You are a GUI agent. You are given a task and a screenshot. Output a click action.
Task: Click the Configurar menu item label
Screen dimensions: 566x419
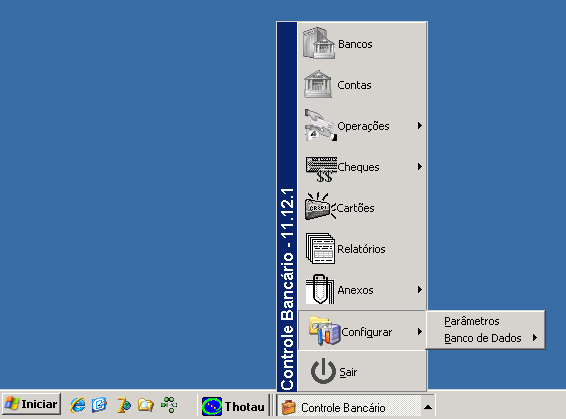tap(366, 332)
